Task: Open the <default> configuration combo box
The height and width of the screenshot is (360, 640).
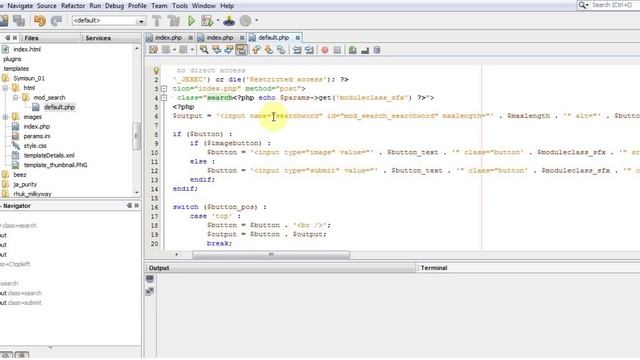Action: coord(109,20)
